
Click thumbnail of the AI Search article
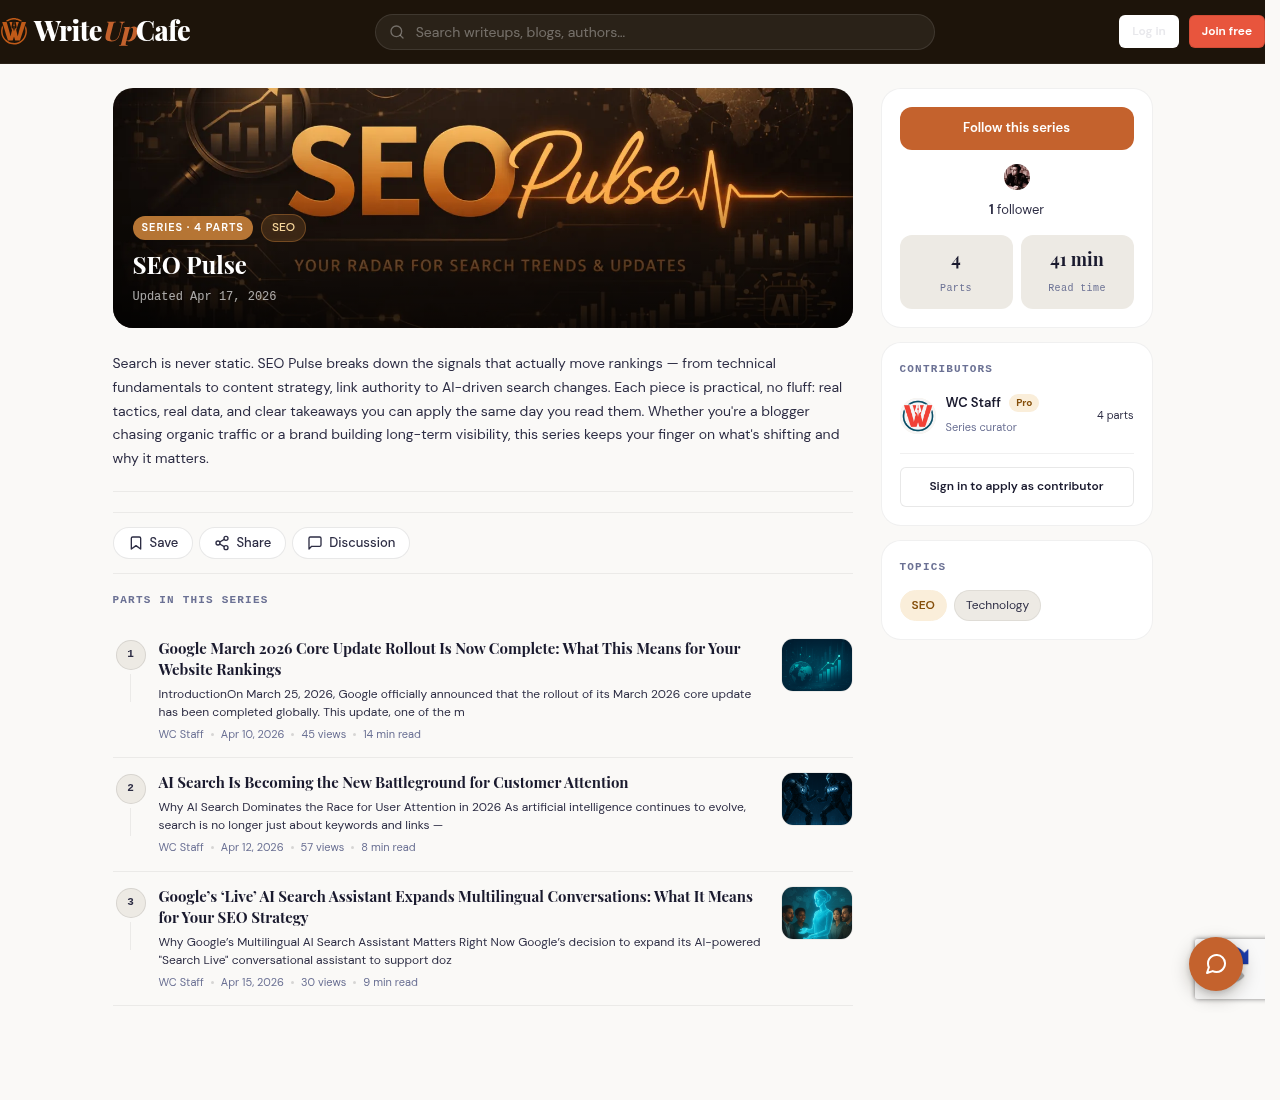(816, 799)
